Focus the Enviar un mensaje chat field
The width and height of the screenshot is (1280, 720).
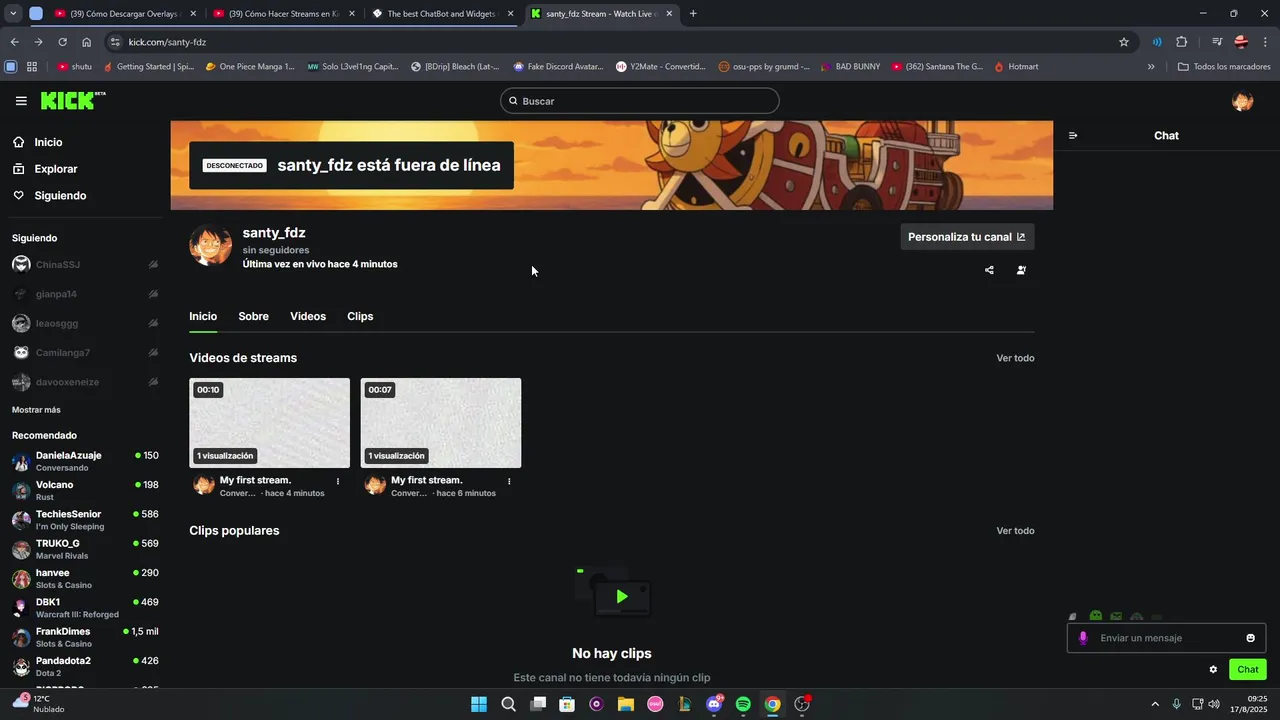pos(1167,638)
